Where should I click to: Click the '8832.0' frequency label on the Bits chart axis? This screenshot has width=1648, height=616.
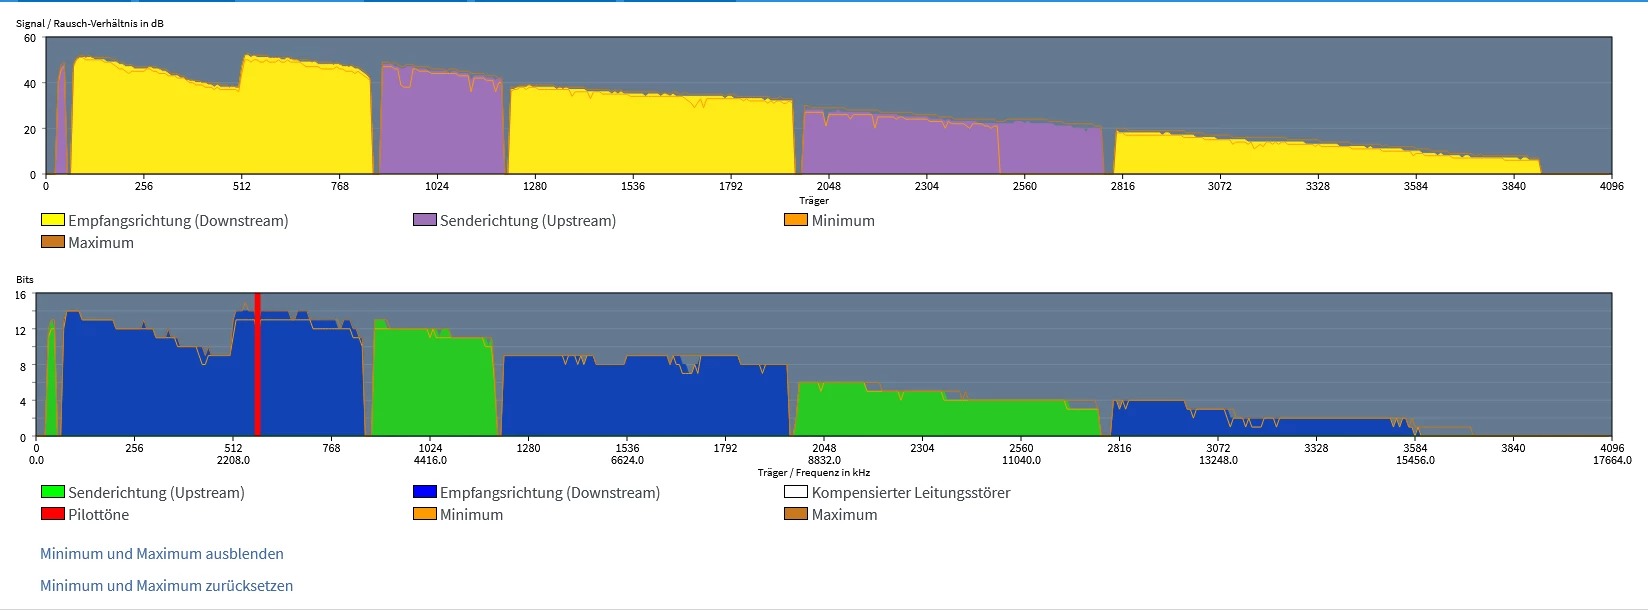pyautogui.click(x=824, y=461)
